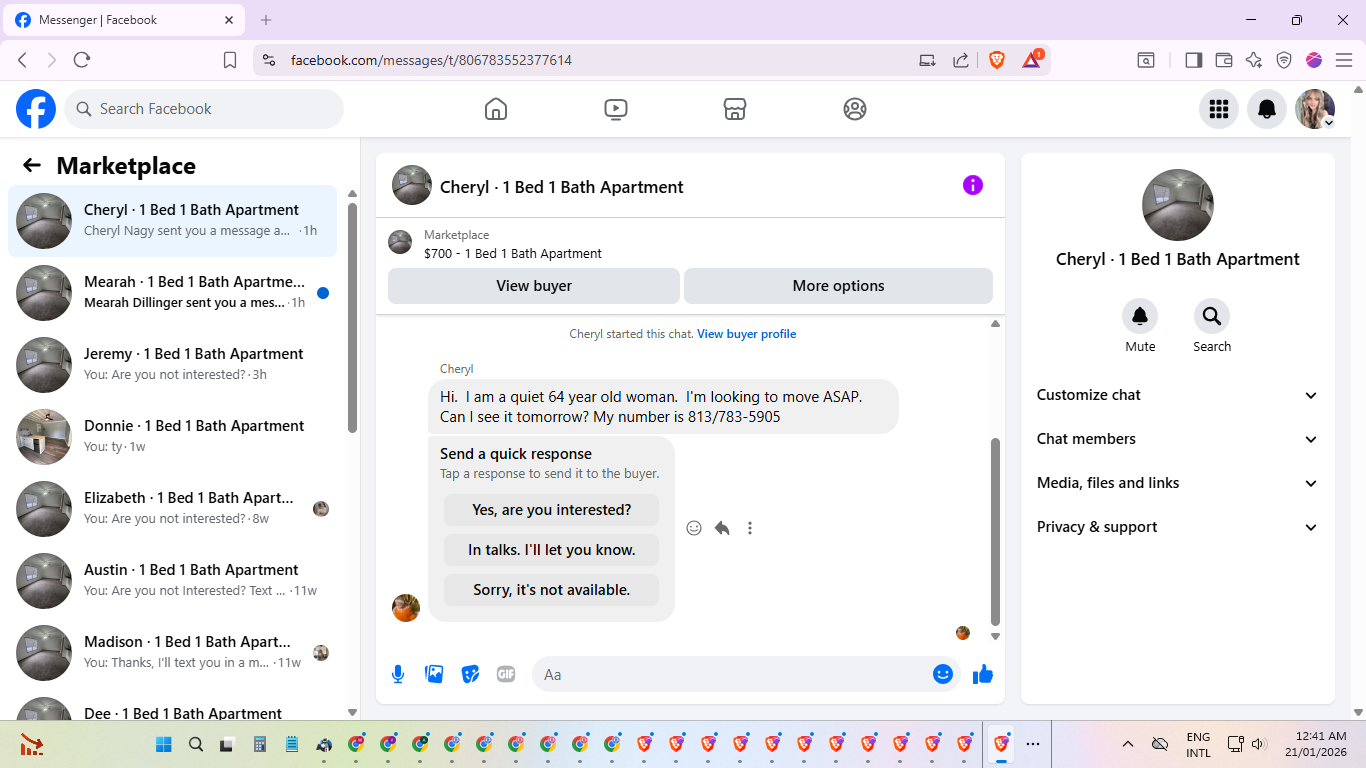Open the Elizabeth conversation in the list
The height and width of the screenshot is (768, 1366).
[172, 509]
